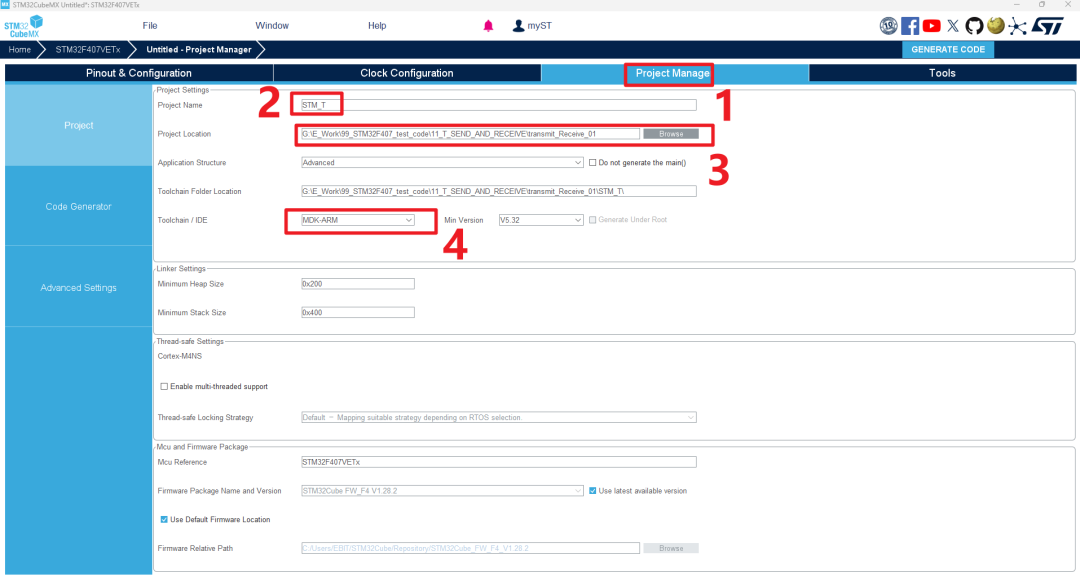Screen dimensions: 1080x578
Task: Click GENERATE CODE button
Action: pos(948,50)
